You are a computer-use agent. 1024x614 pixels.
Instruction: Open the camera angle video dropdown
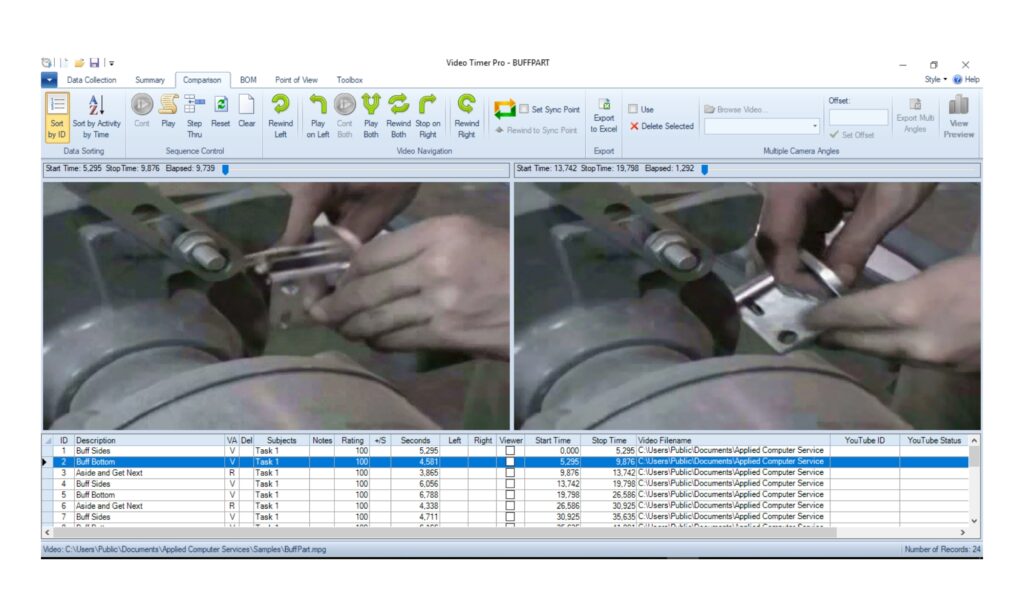click(x=814, y=127)
